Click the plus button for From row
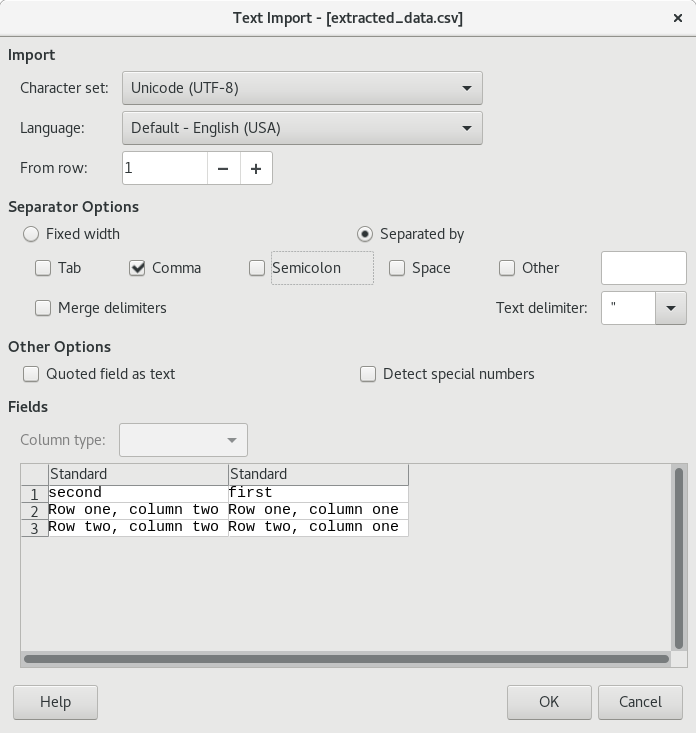The image size is (696, 733). [x=256, y=169]
